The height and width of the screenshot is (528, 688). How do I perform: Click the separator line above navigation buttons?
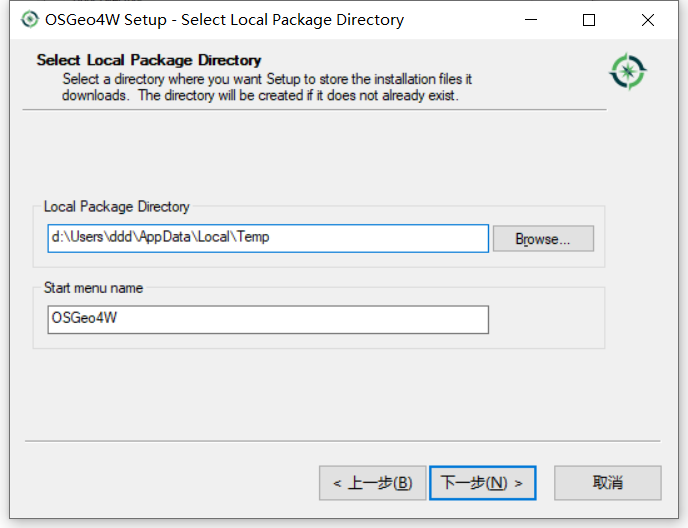tap(342, 440)
